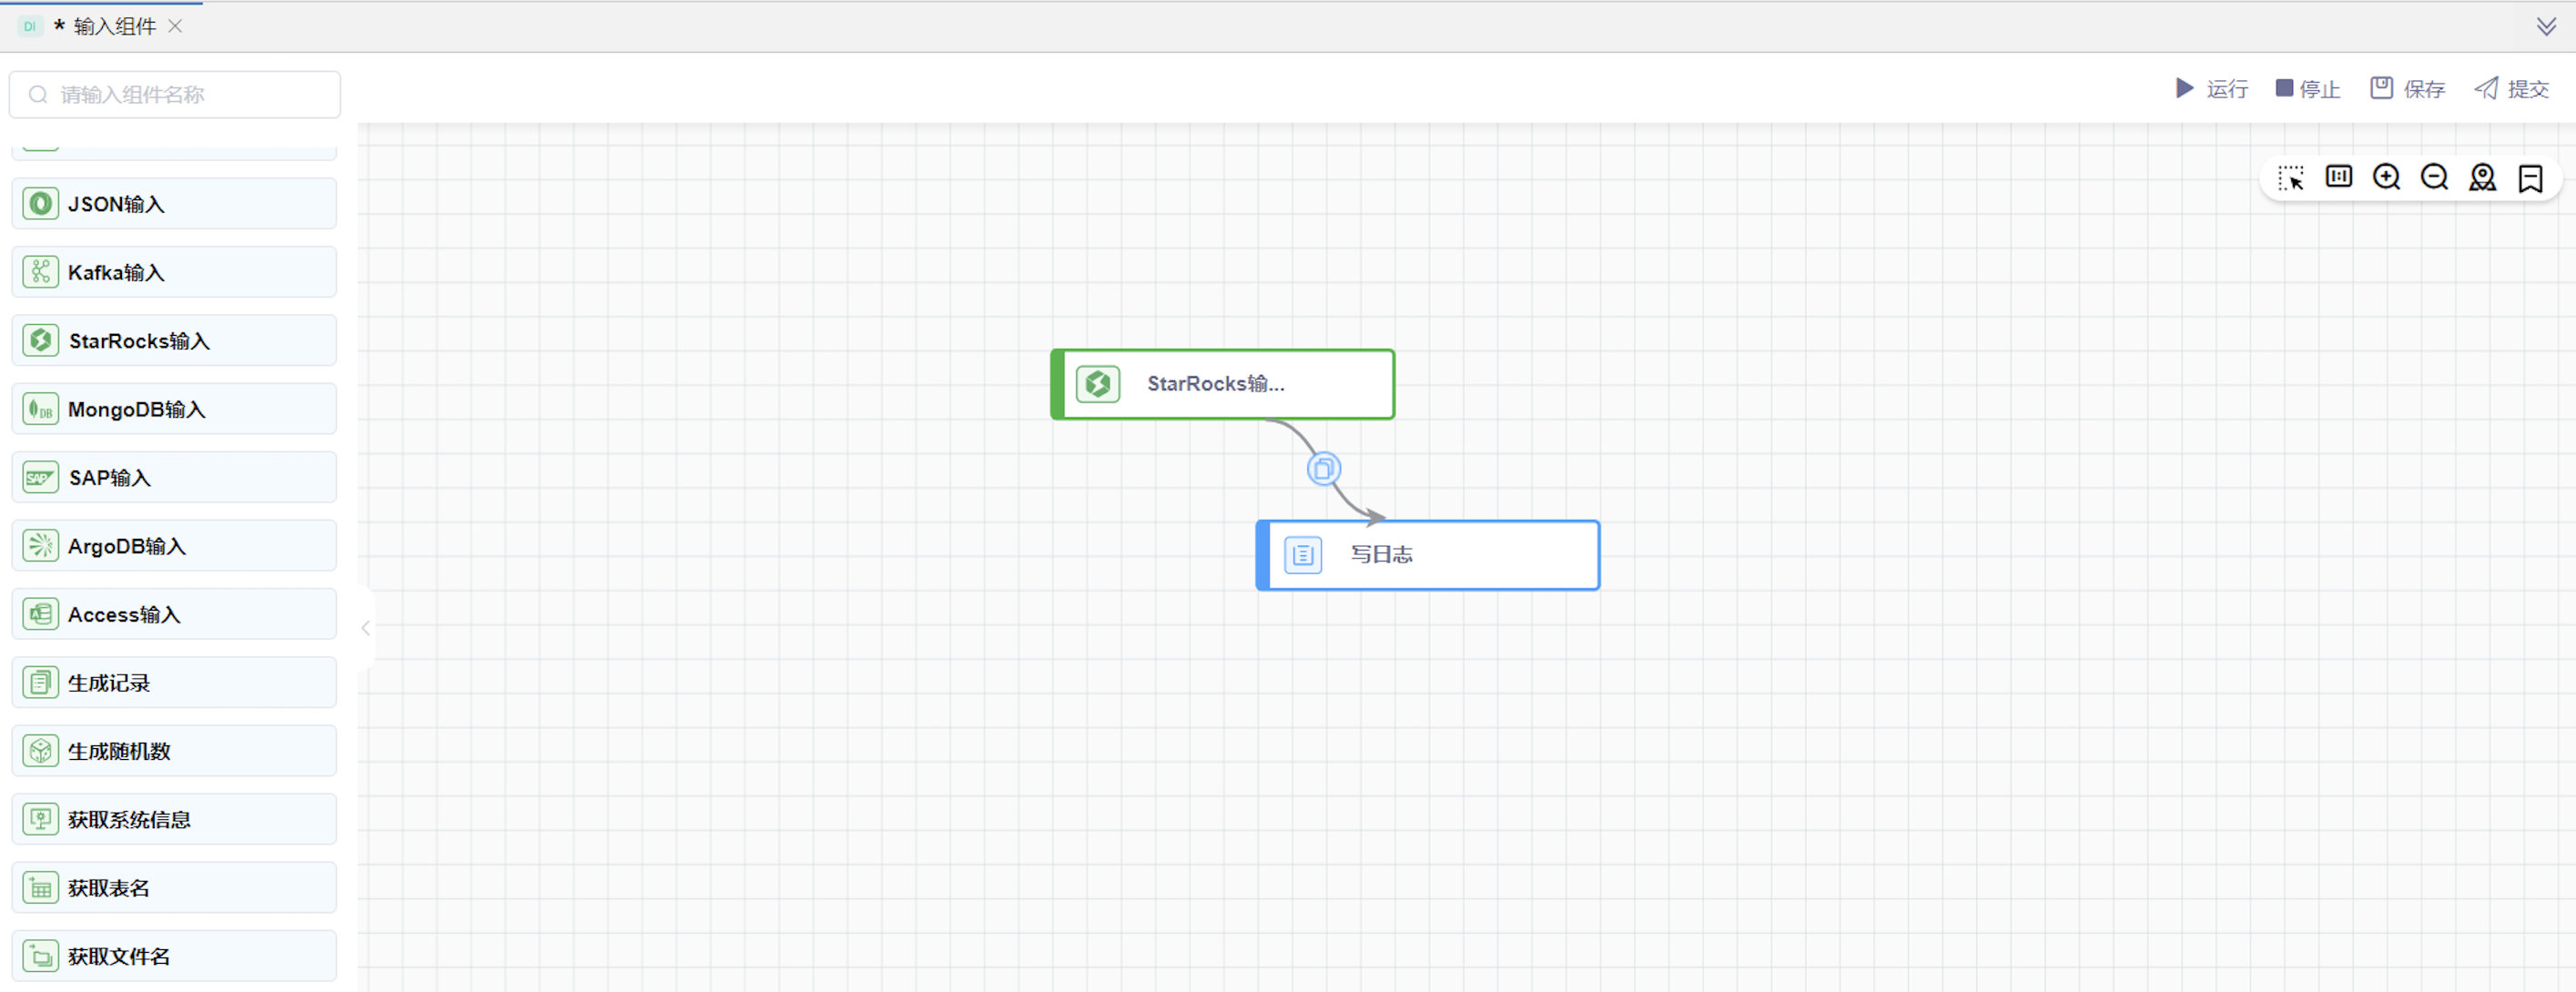Click the canvas zoom-in magnifier icon
Screen dimensions: 2576x992
[2386, 177]
